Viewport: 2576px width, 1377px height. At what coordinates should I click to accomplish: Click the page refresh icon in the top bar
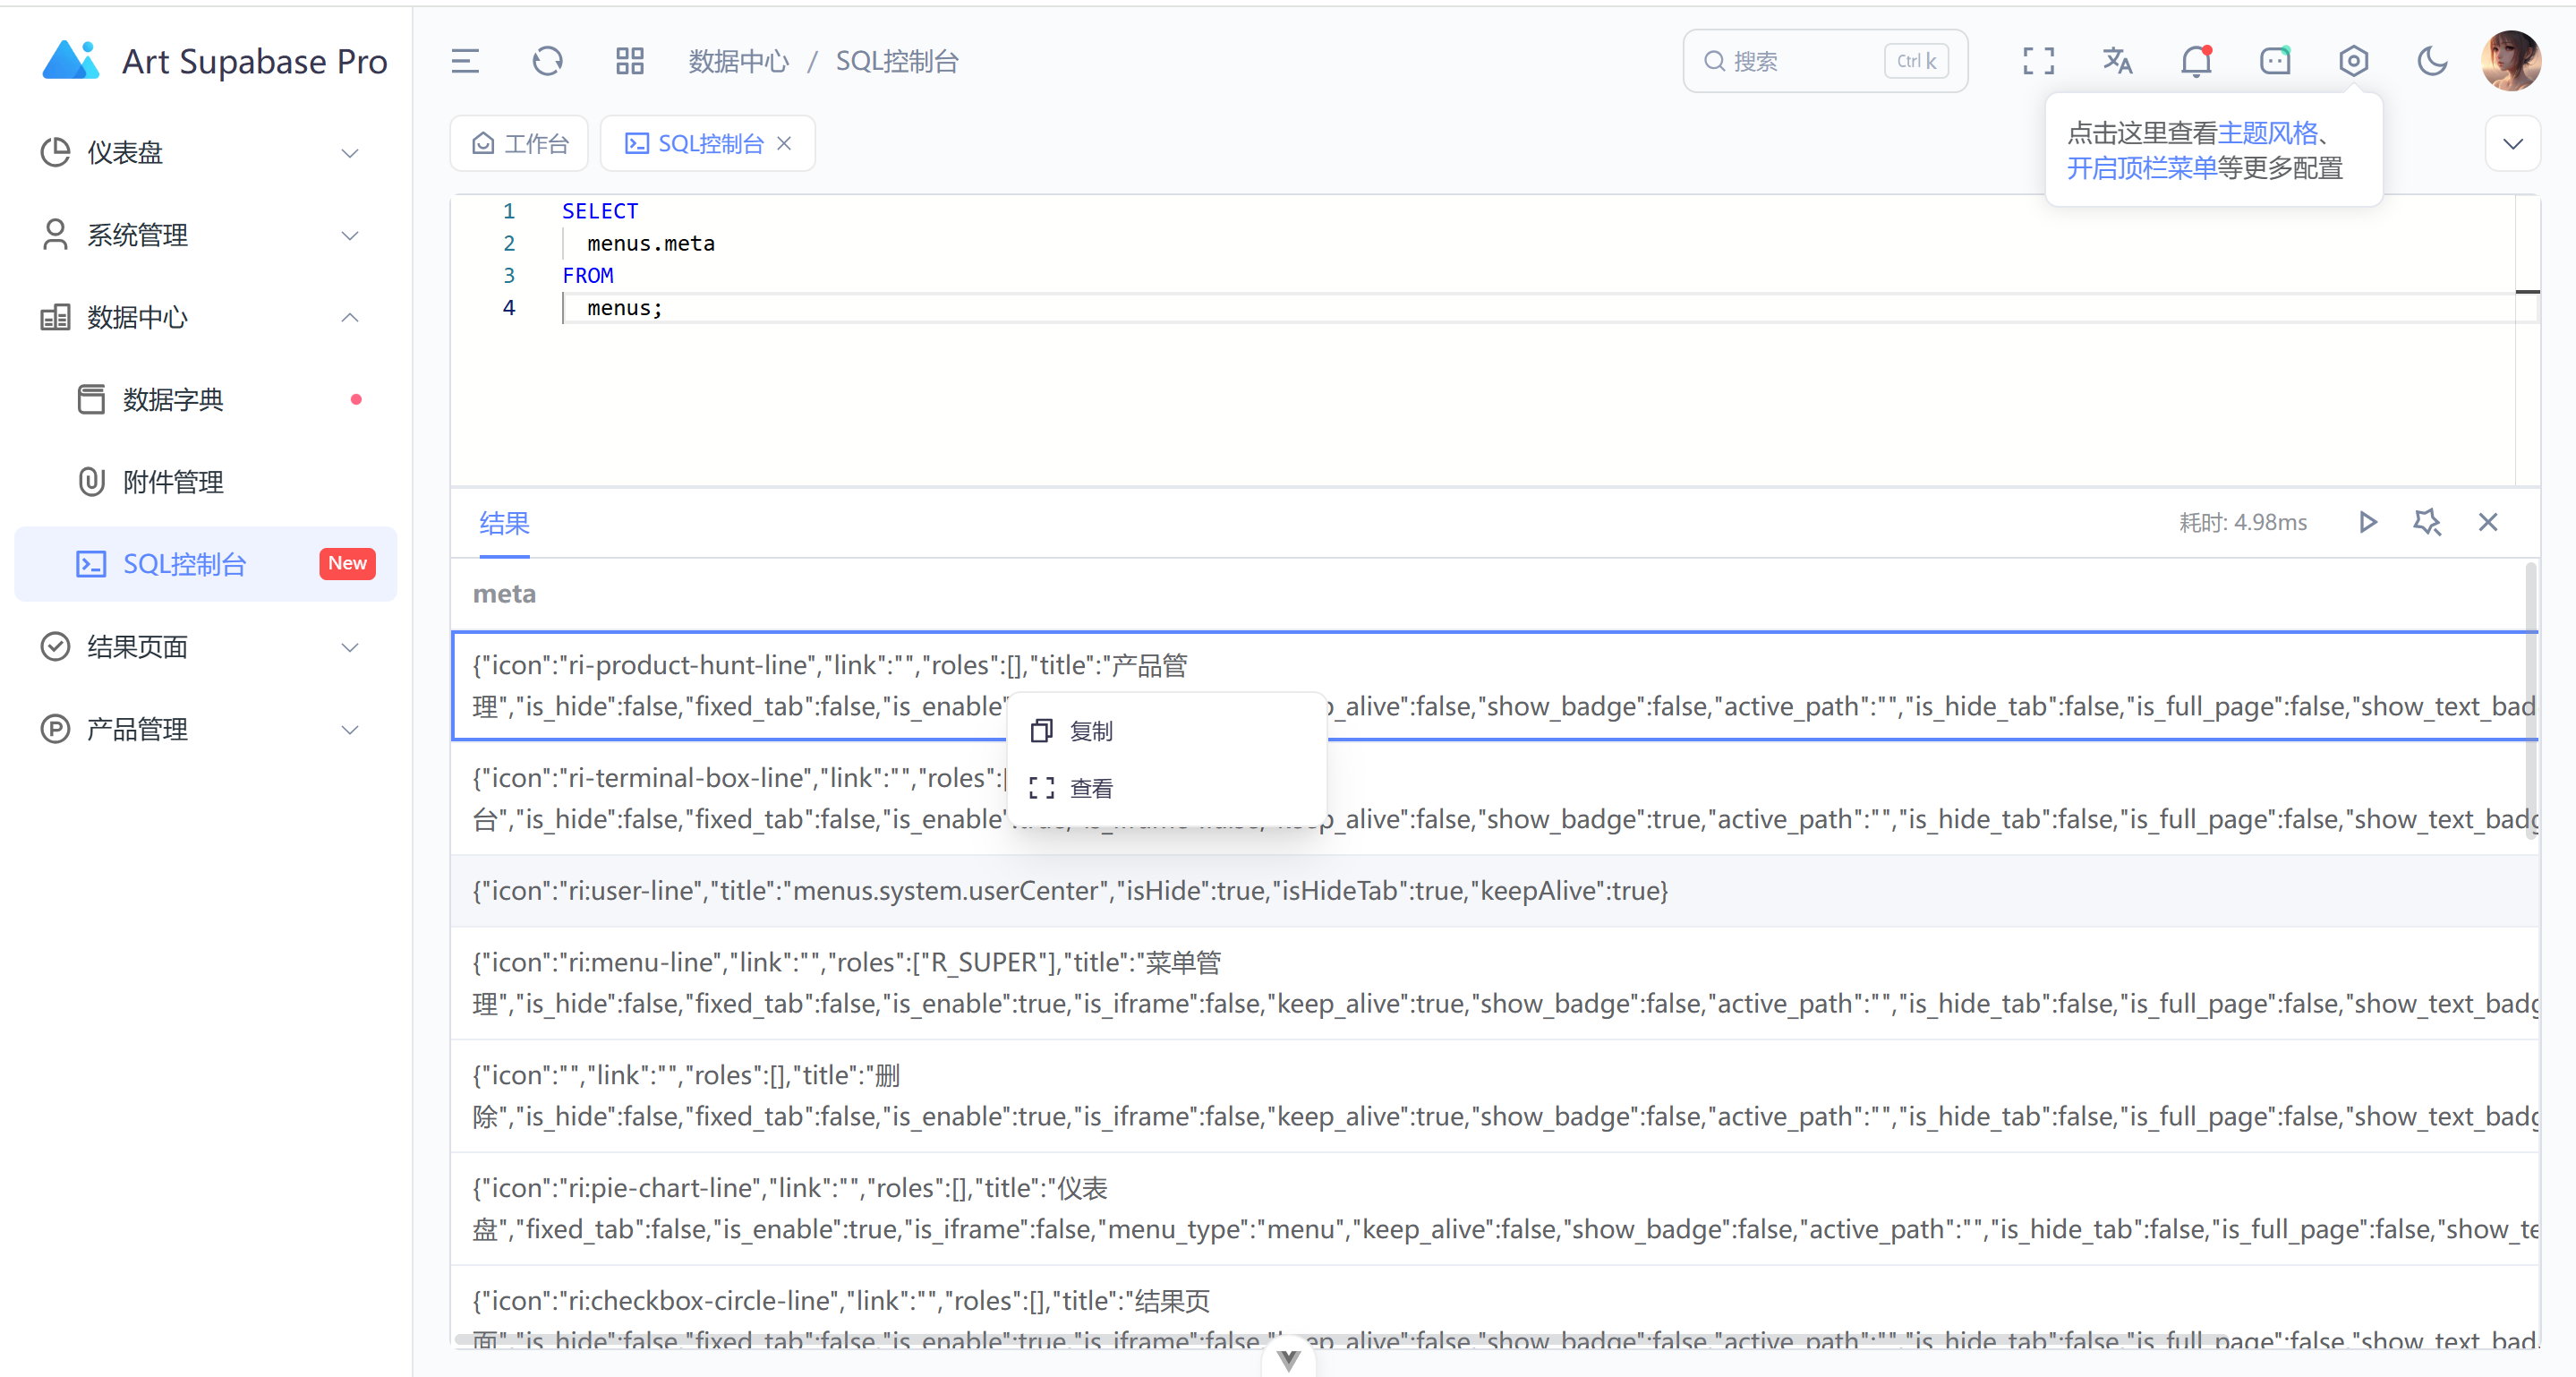(x=547, y=62)
